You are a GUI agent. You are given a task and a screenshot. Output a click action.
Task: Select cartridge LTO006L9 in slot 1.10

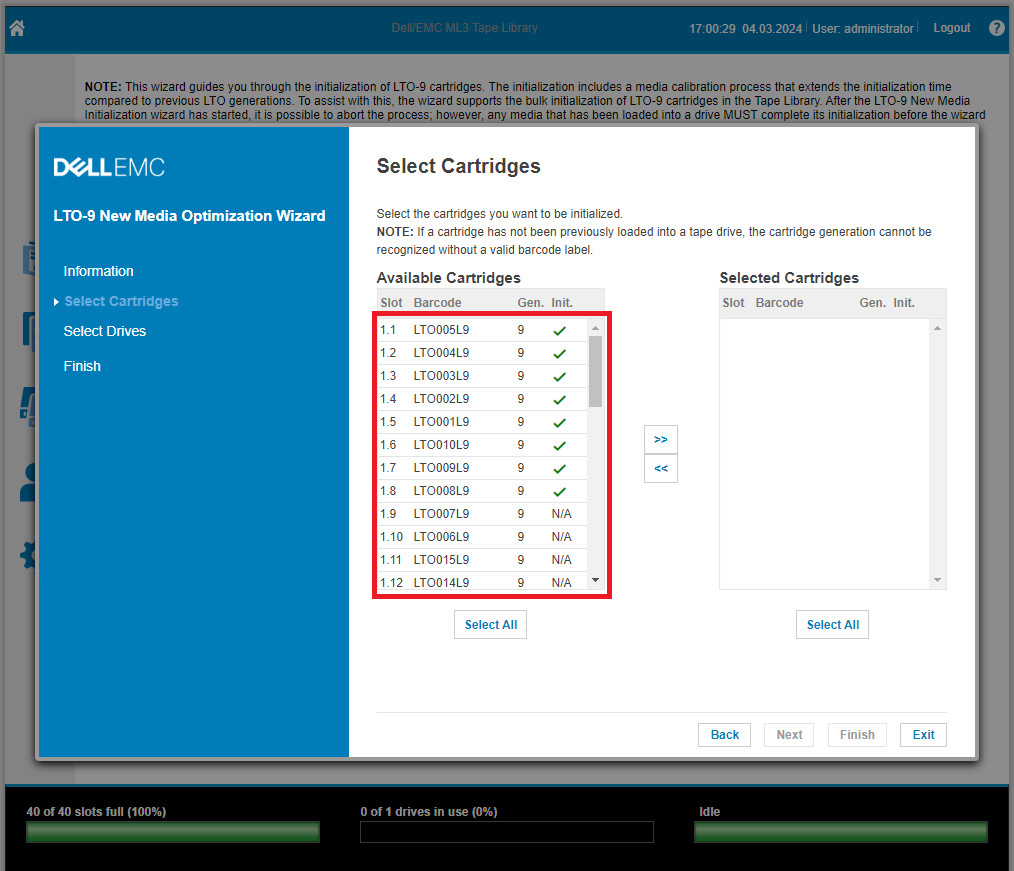pyautogui.click(x=482, y=537)
